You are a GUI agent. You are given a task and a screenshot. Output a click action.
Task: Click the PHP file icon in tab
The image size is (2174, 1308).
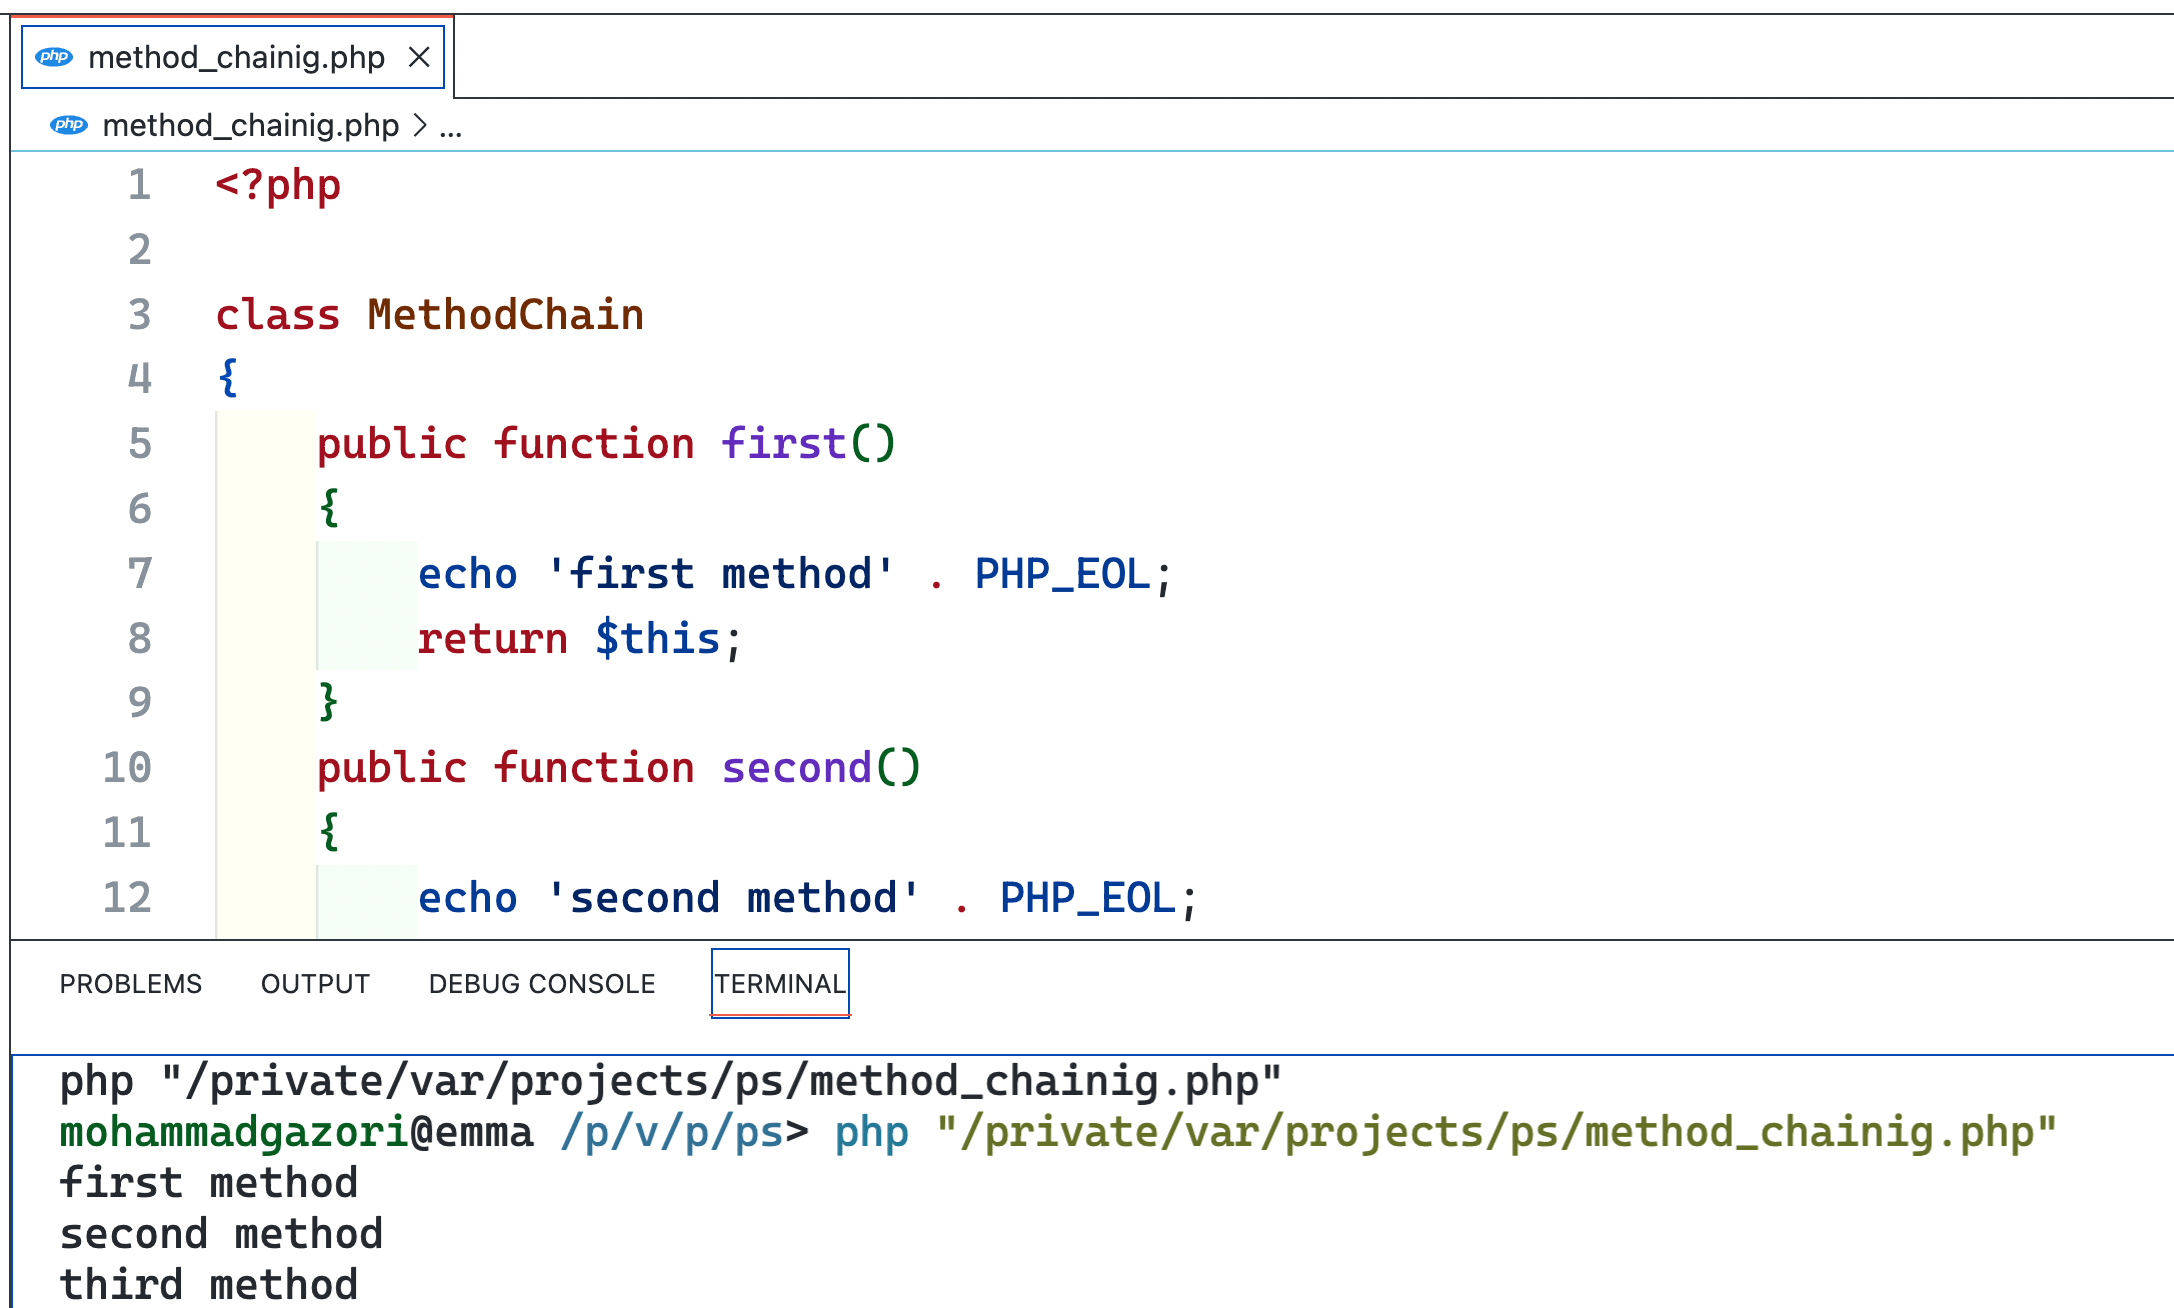54,57
